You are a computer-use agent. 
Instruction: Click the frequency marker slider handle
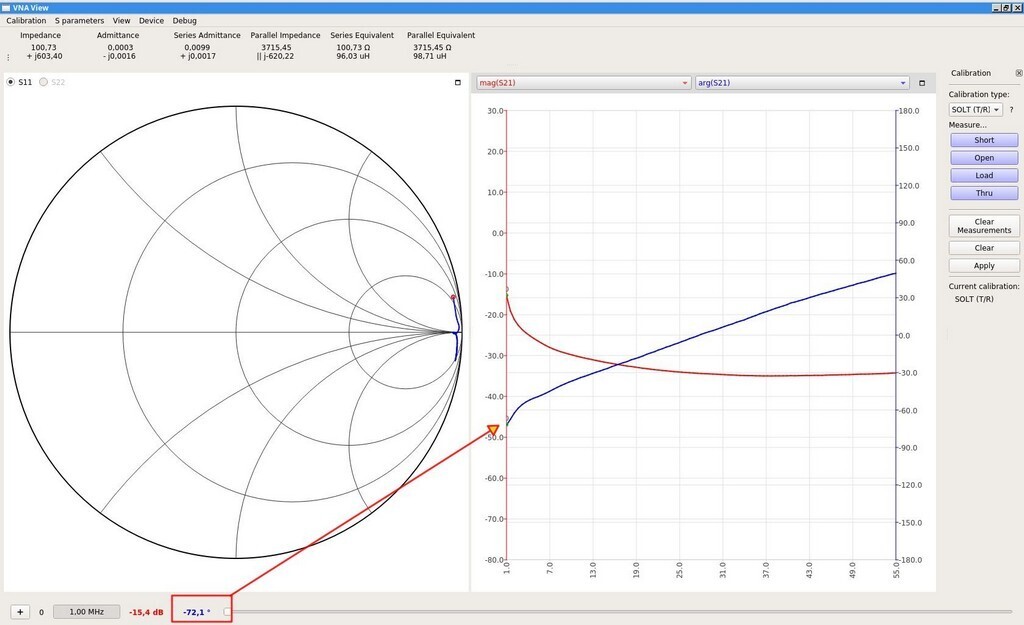[227, 612]
